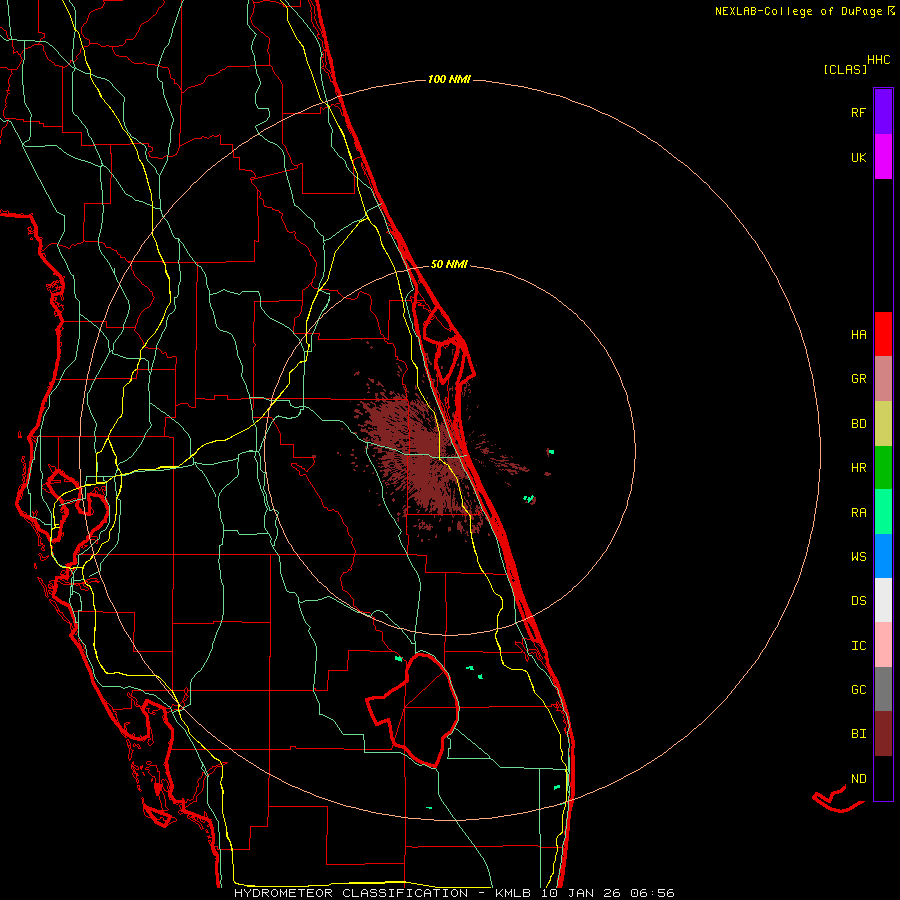Click the UK legend label
The image size is (900, 900).
tap(858, 157)
